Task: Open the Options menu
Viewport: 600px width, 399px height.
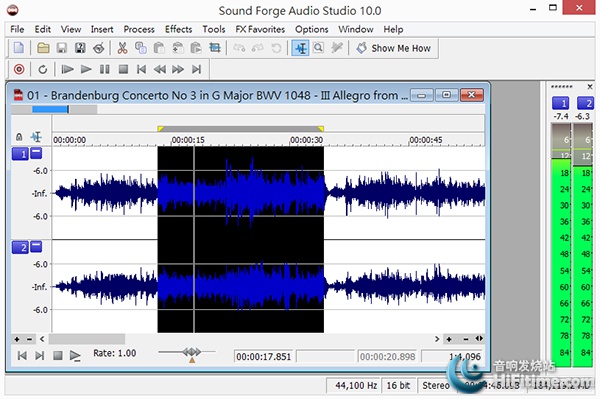Action: (x=311, y=29)
